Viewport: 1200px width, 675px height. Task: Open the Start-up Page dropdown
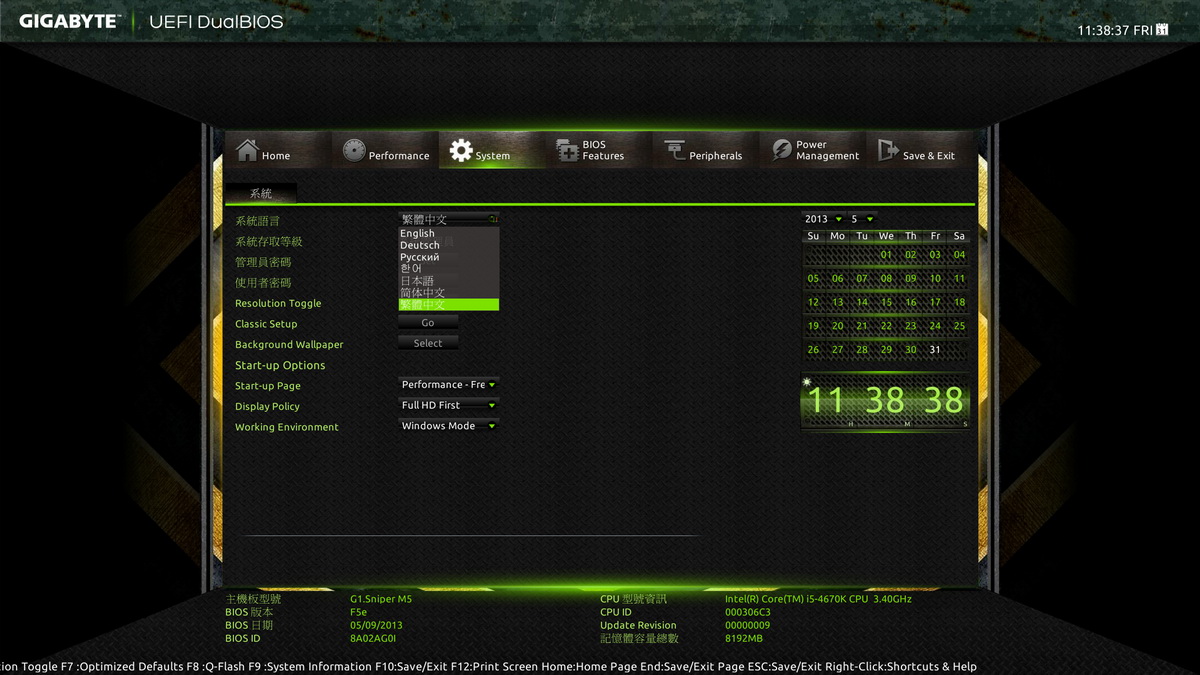click(448, 384)
